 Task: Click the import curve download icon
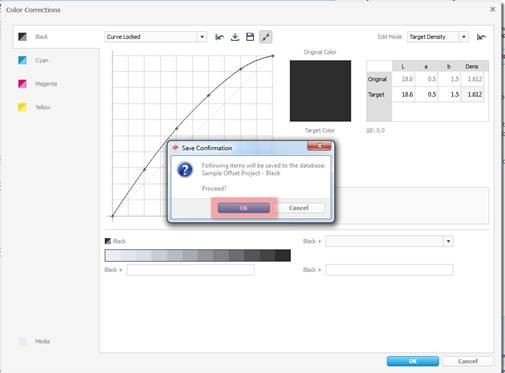(x=235, y=37)
